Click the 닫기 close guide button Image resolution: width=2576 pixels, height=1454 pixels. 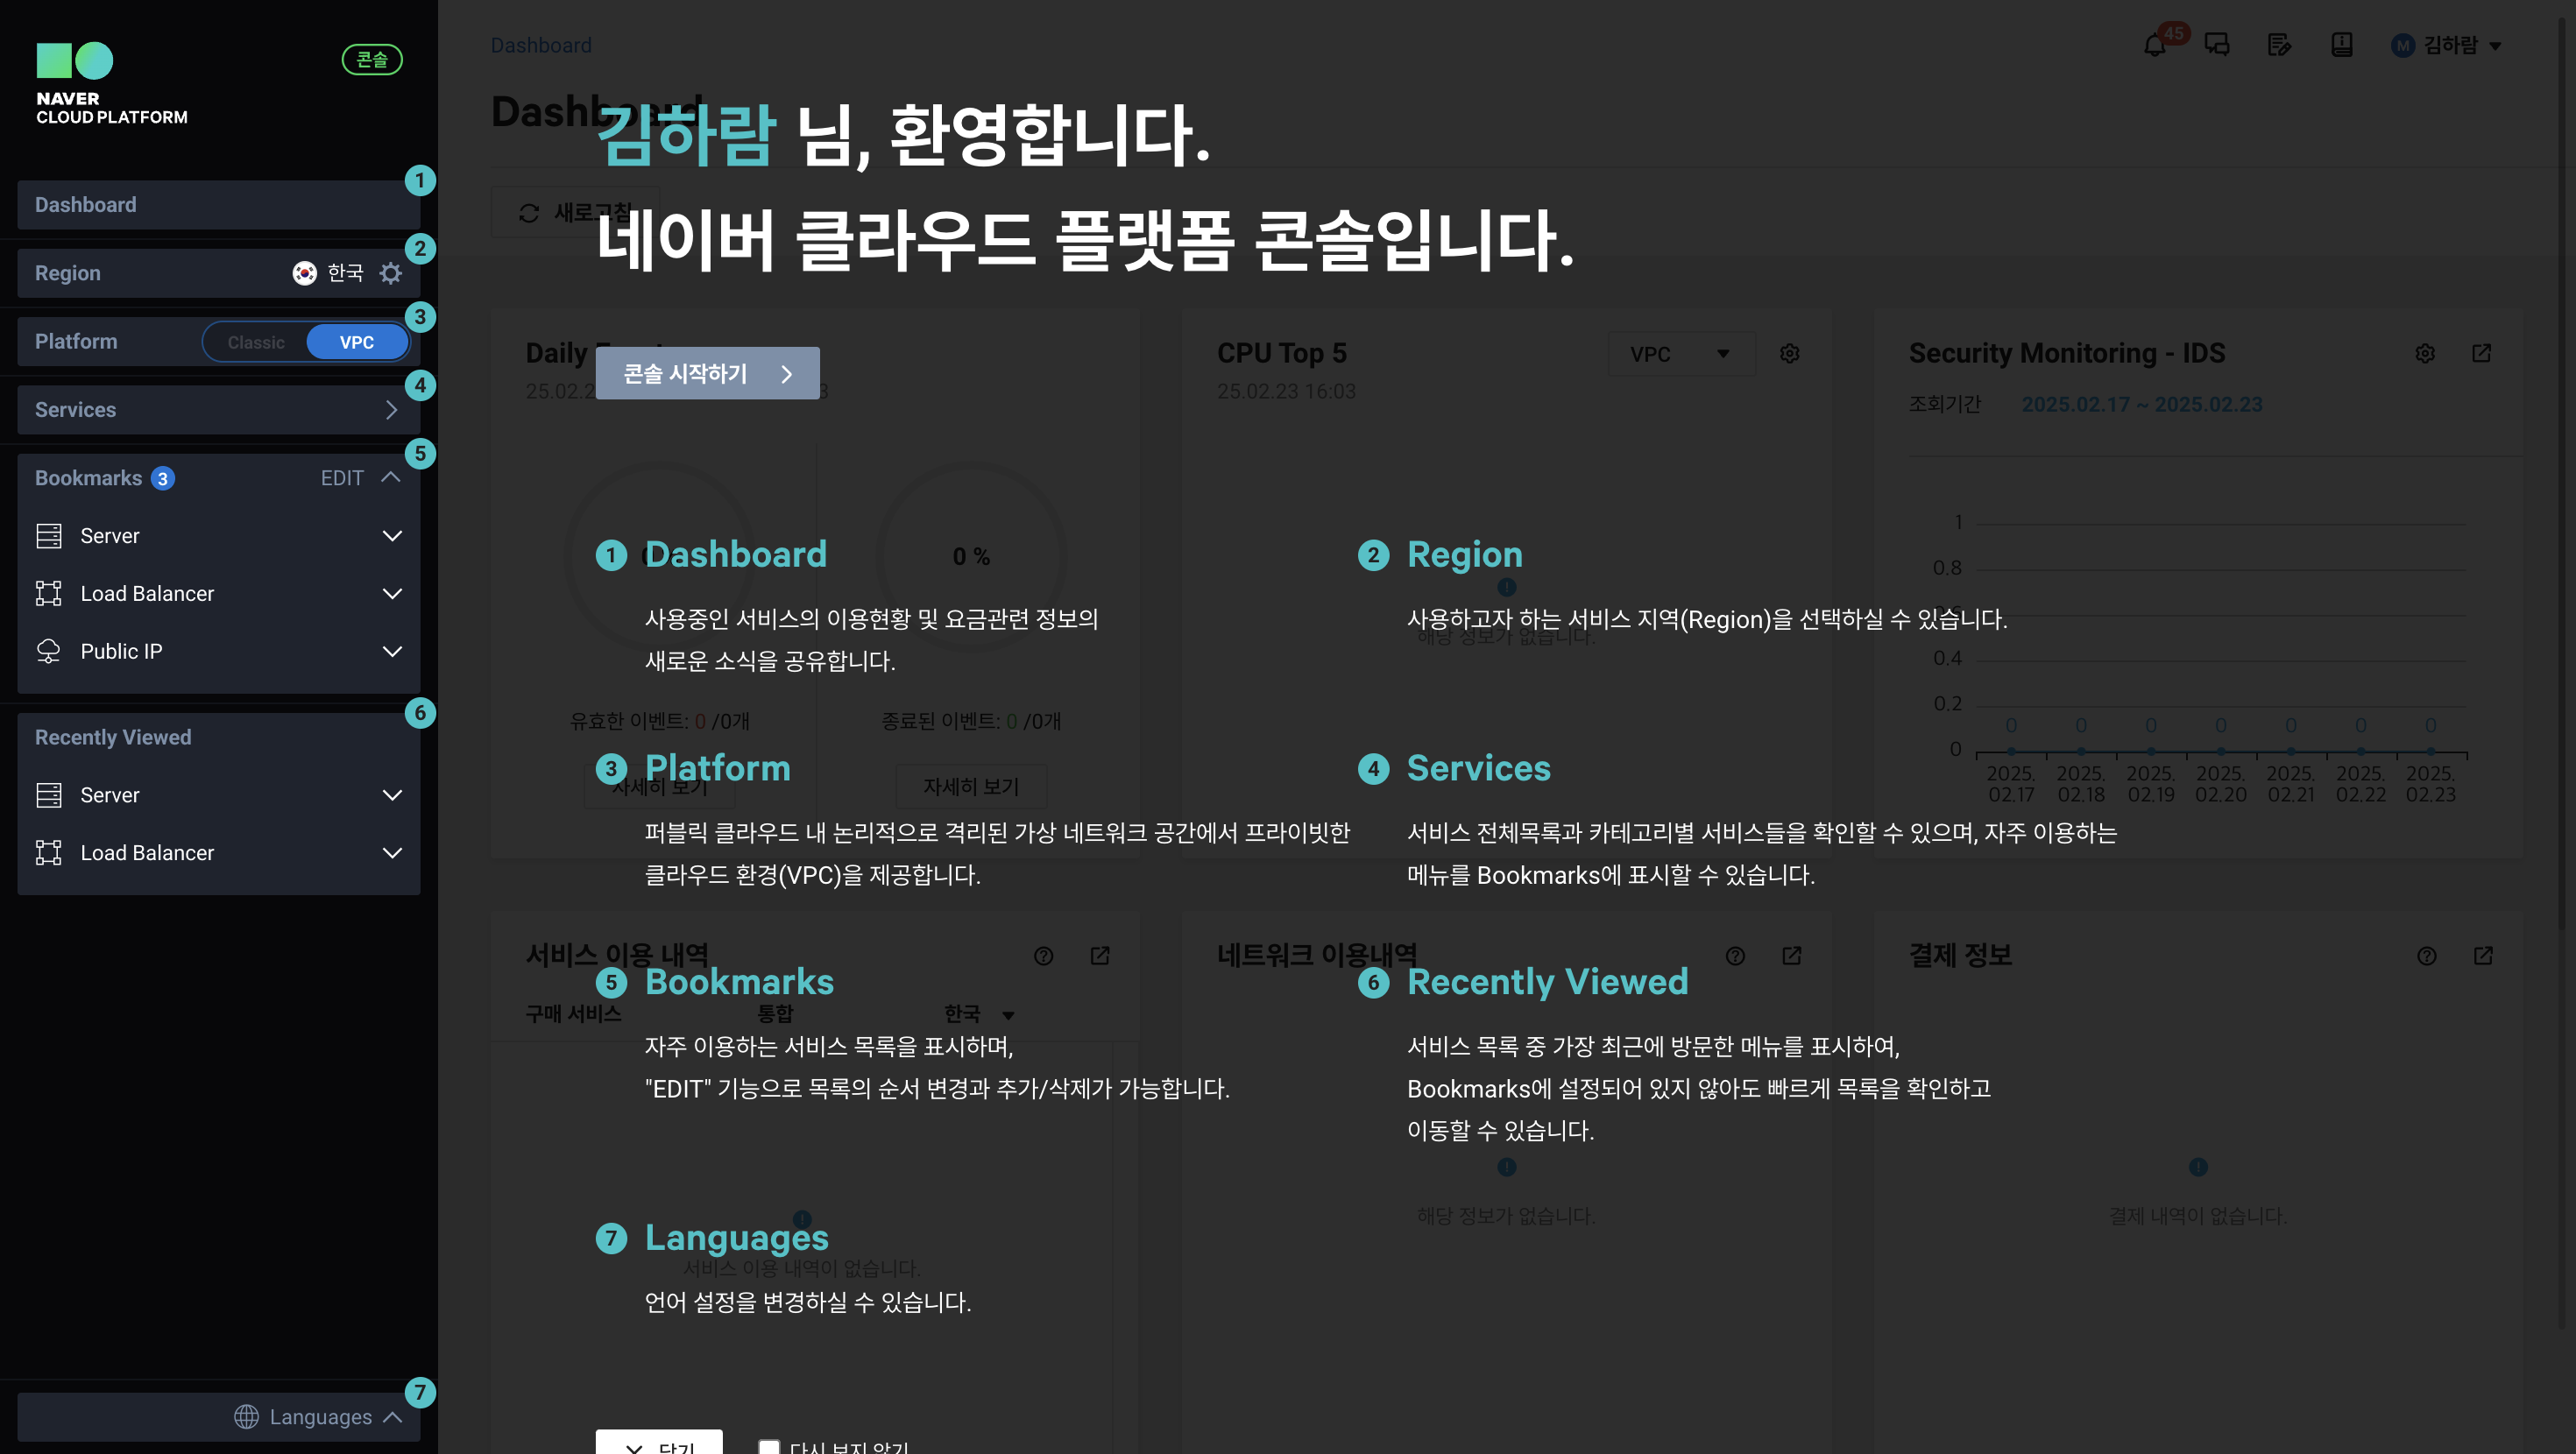coord(659,1444)
